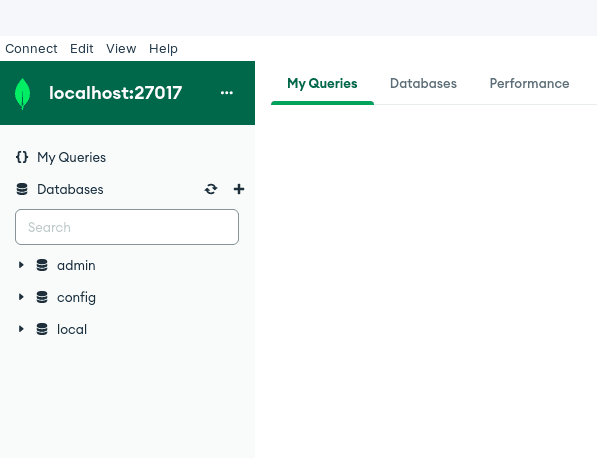Viewport: 597px width, 458px height.
Task: Refresh the databases list
Action: [211, 189]
